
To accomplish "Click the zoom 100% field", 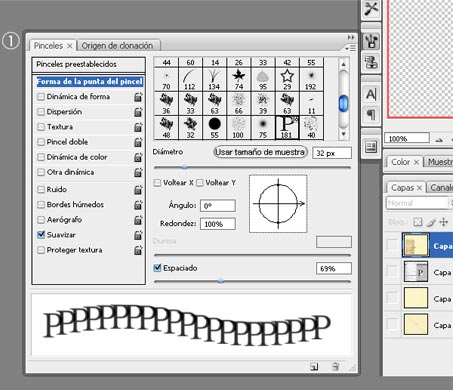I will [x=407, y=138].
